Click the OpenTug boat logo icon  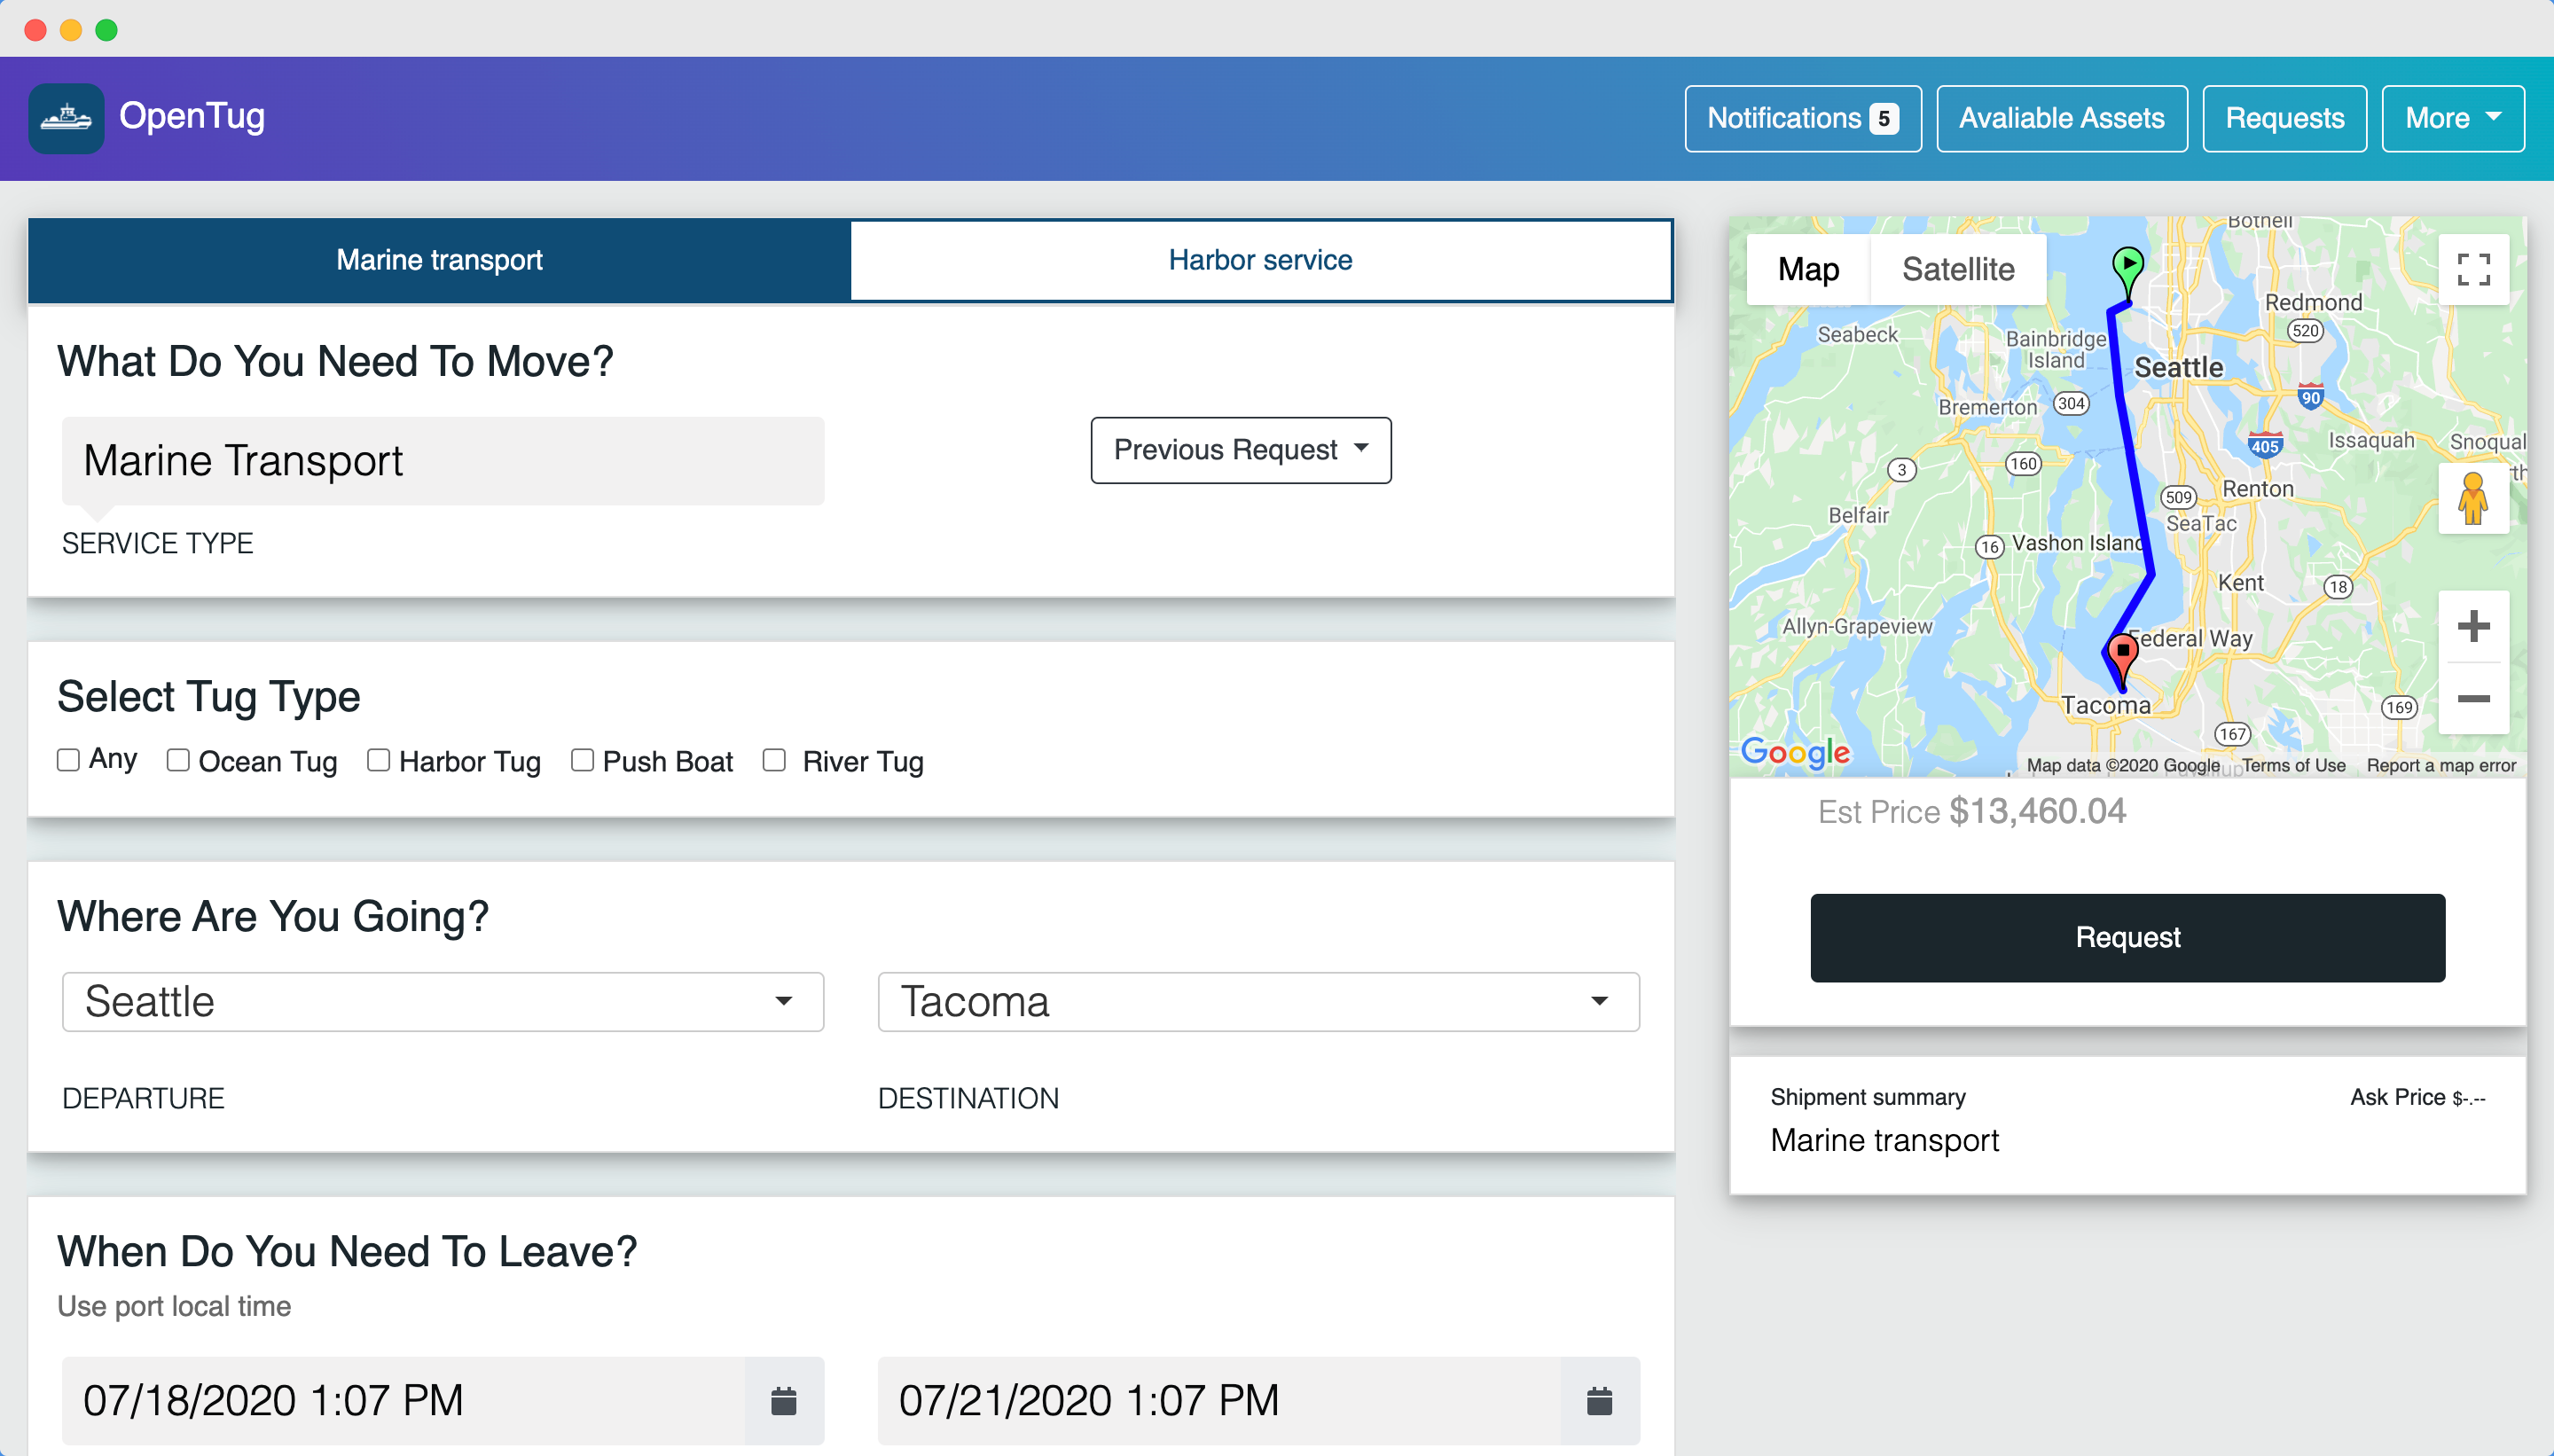(66, 118)
